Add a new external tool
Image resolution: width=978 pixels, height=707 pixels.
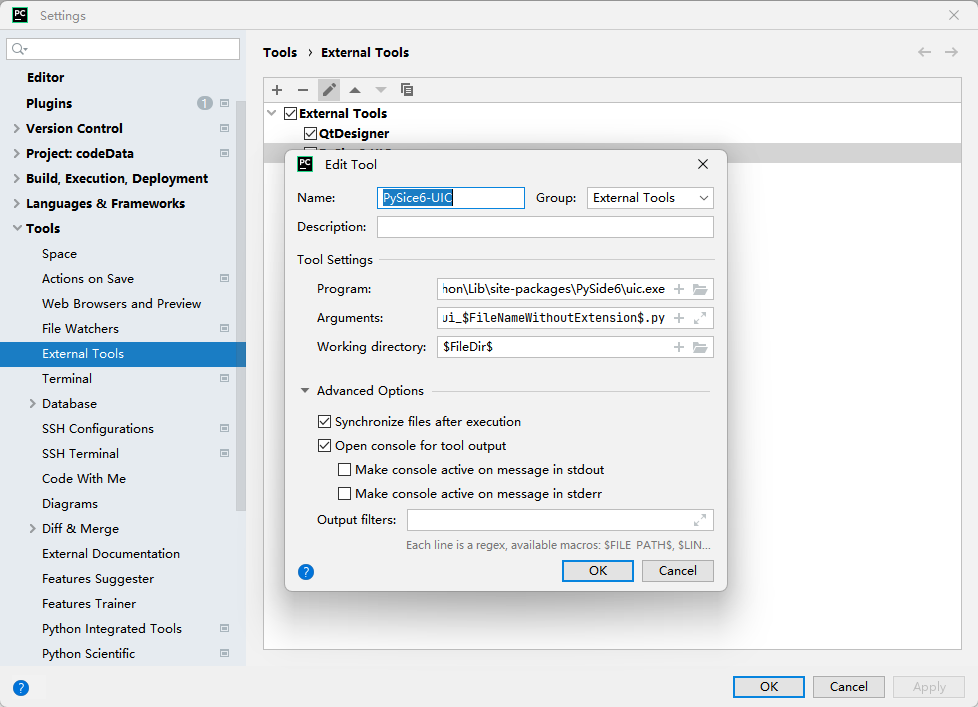point(277,90)
